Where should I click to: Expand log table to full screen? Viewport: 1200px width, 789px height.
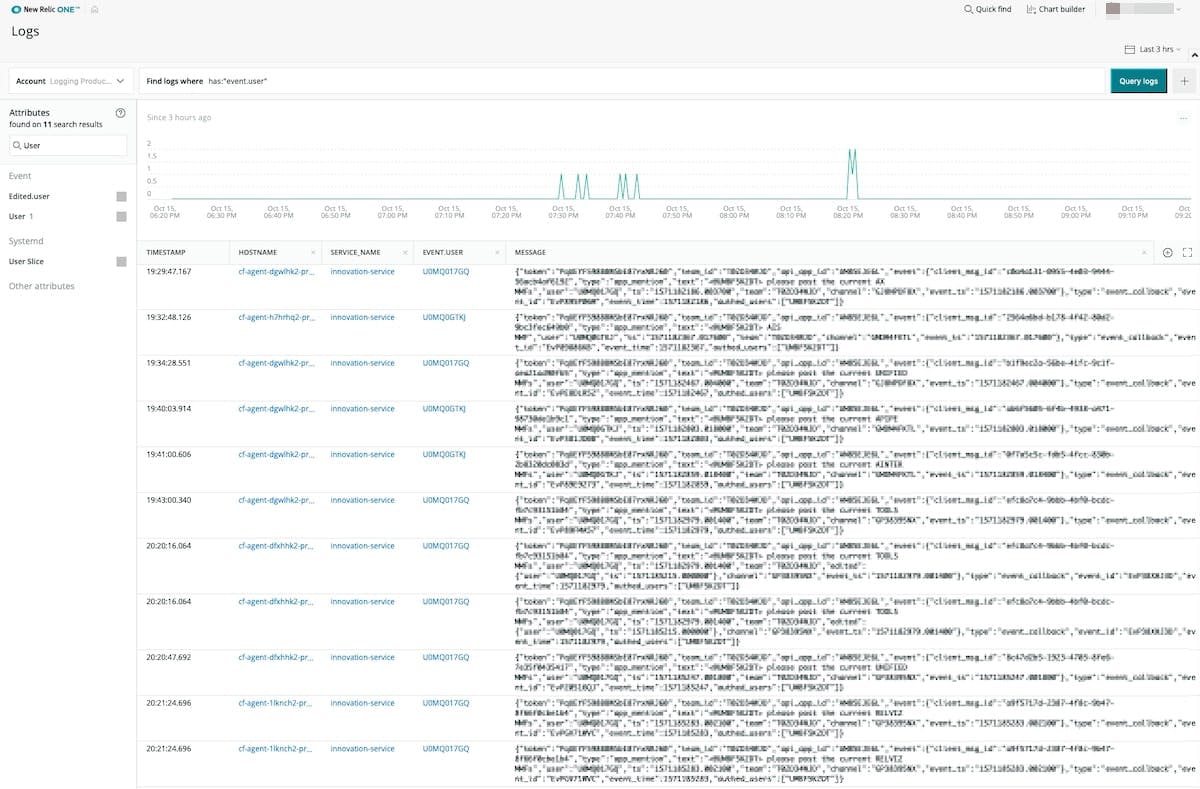1187,253
